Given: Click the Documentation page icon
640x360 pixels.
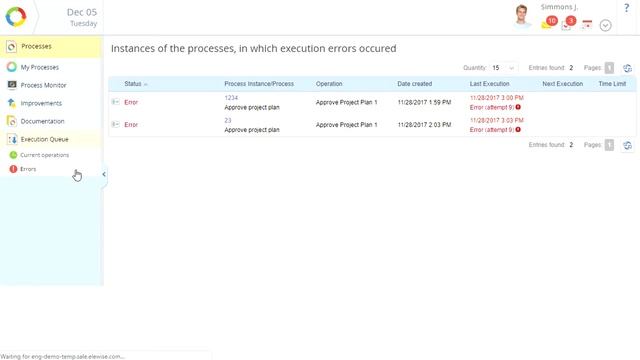Looking at the screenshot, I should point(11,121).
